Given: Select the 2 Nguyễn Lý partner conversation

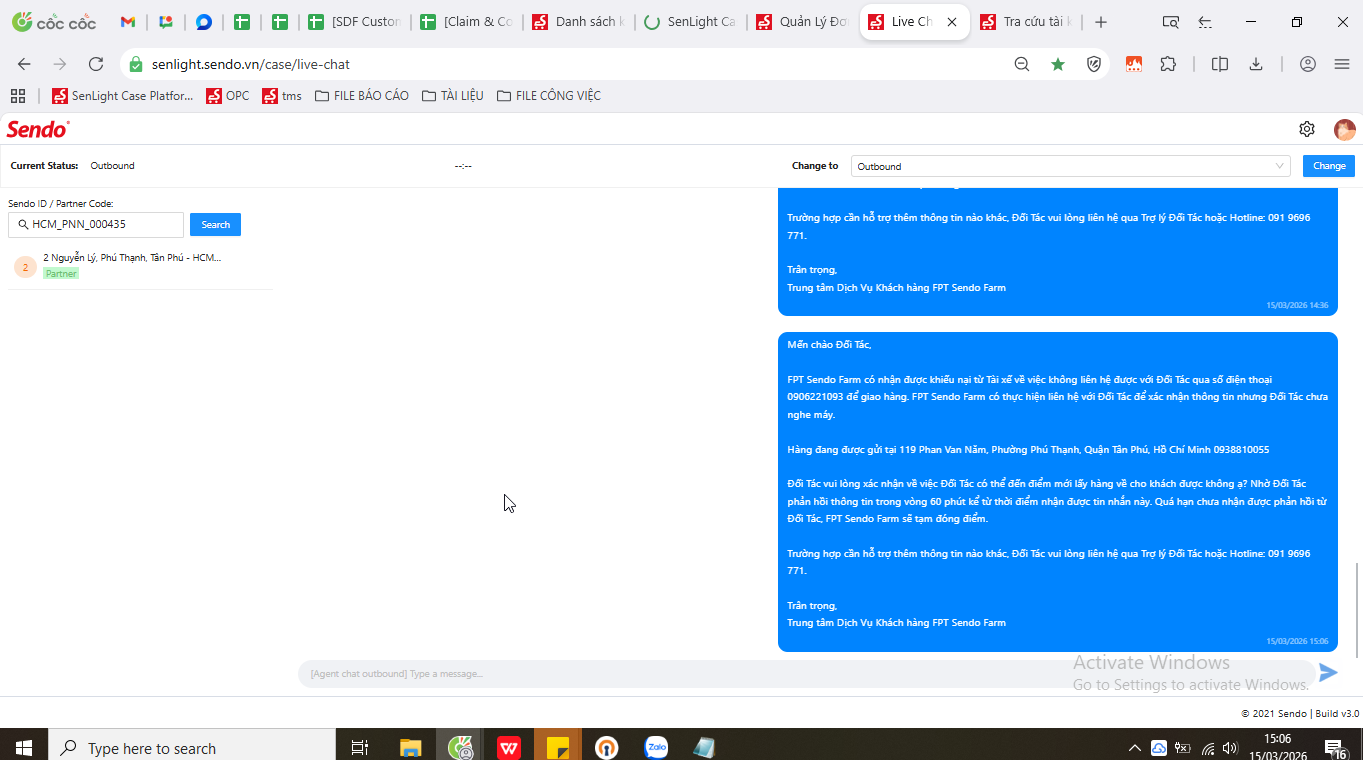Looking at the screenshot, I should [x=140, y=266].
